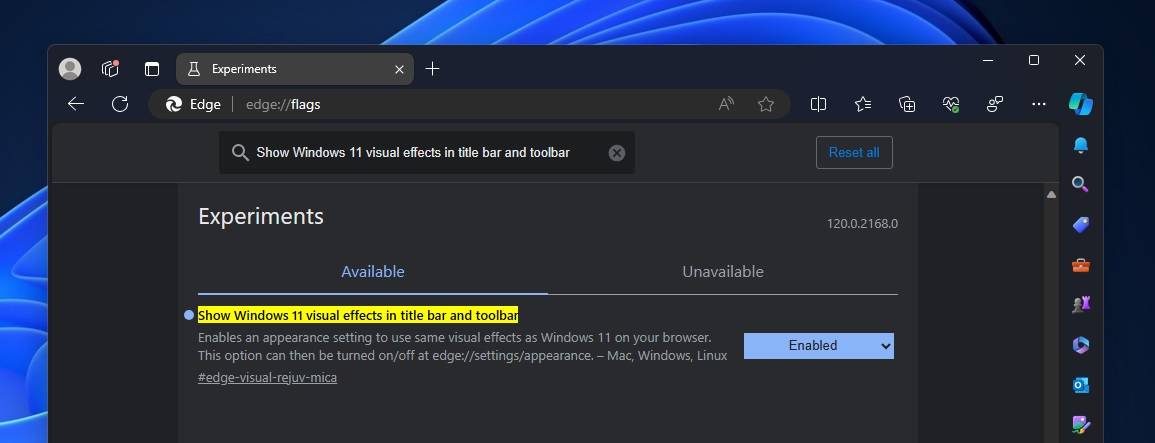Viewport: 1155px width, 443px height.
Task: Open the Settings and more menu
Action: [1038, 104]
